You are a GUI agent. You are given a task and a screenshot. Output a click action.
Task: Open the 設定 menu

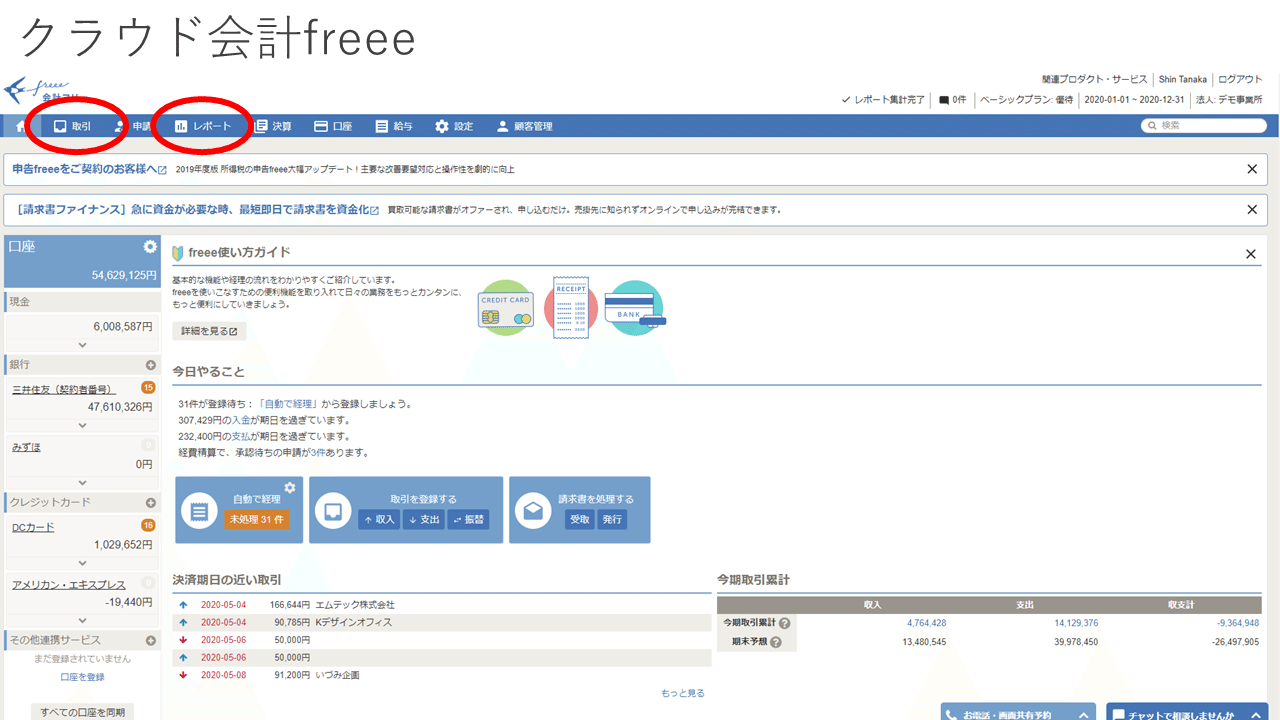(454, 127)
